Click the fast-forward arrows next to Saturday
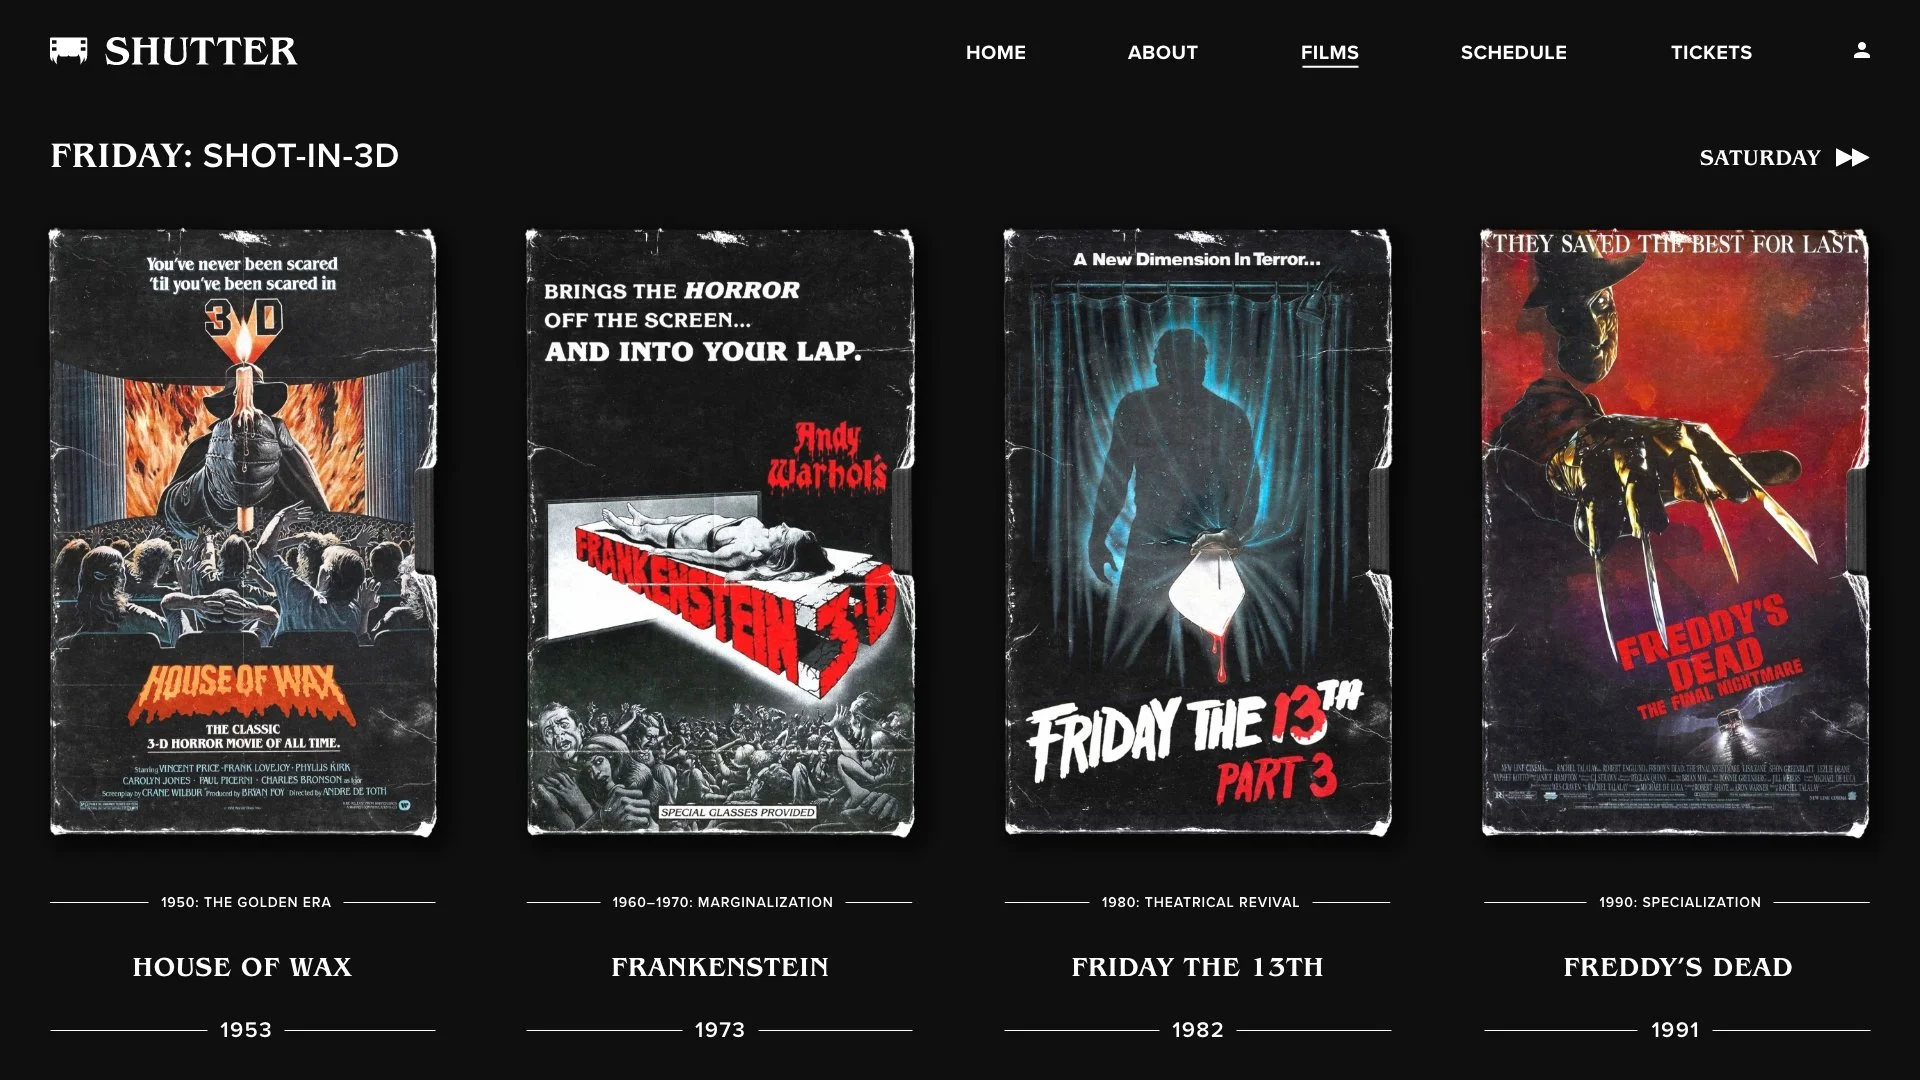1920x1080 pixels. click(x=1852, y=158)
